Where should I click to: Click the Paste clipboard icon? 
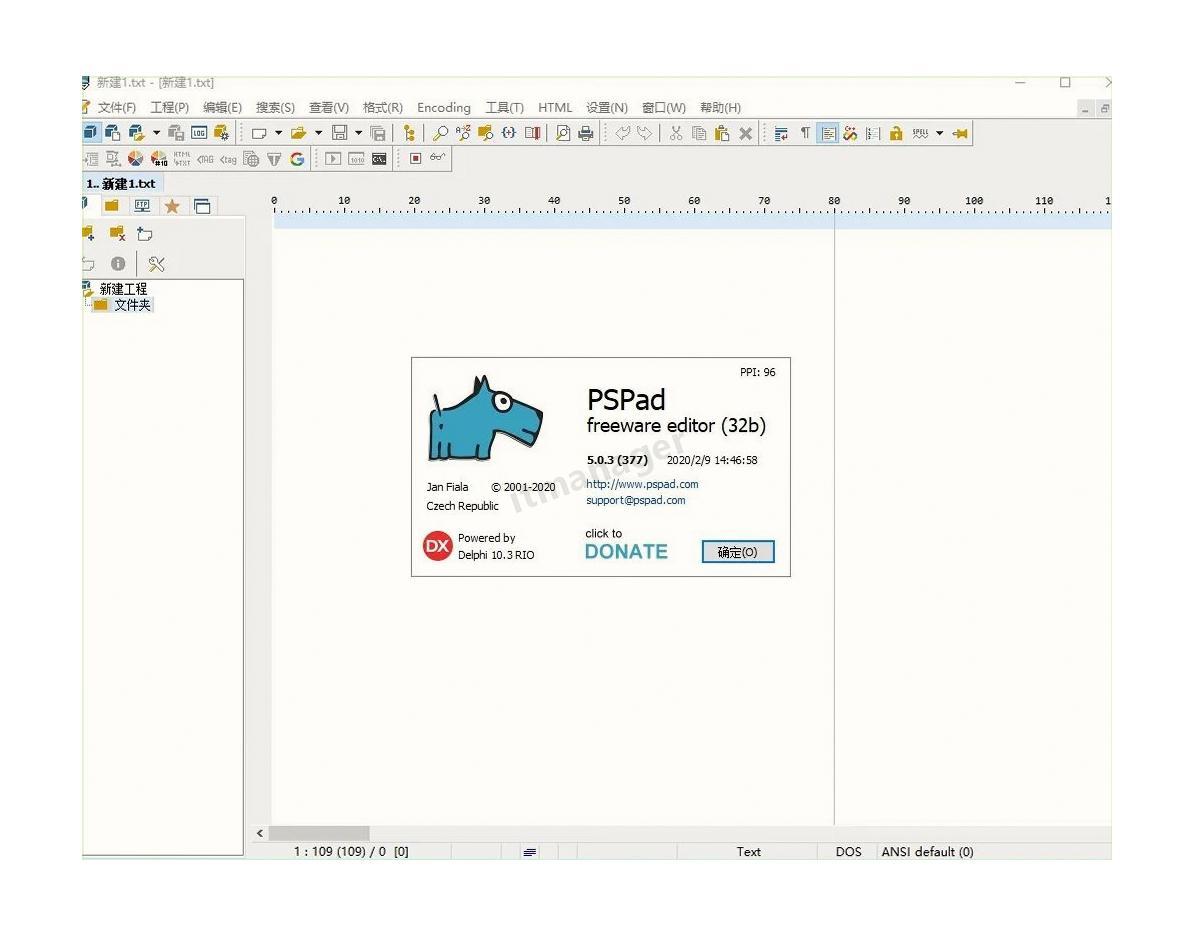point(722,133)
